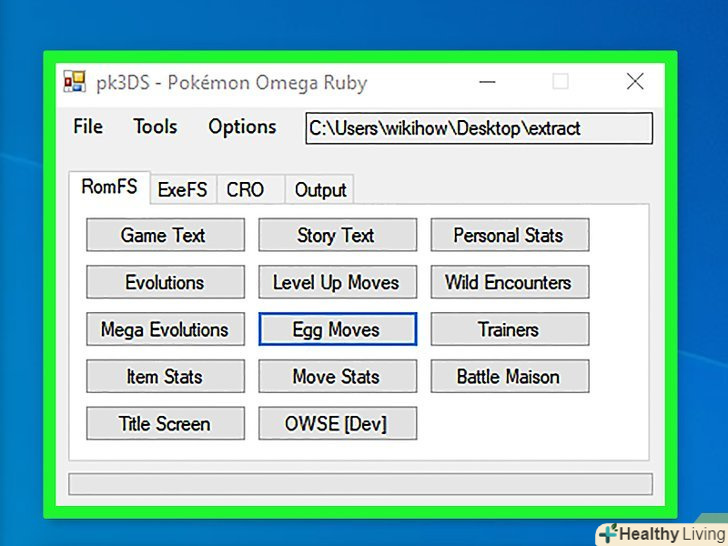Open the Title Screen editor
Image resolution: width=728 pixels, height=546 pixels.
click(165, 423)
